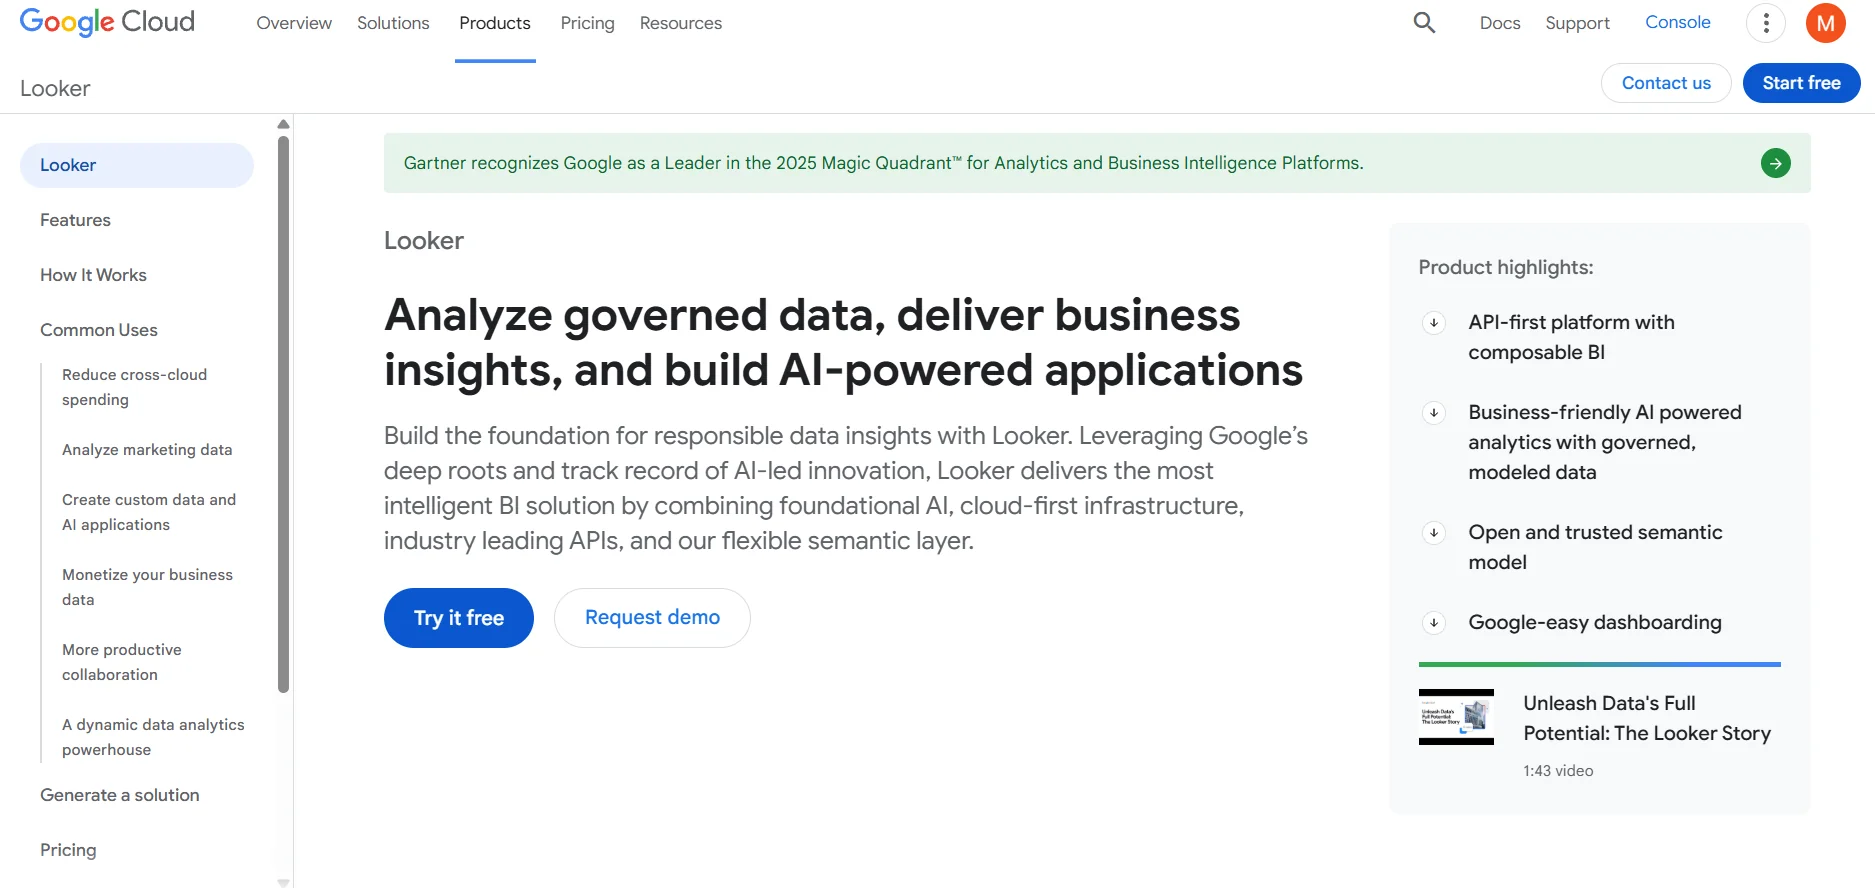Jump to Generate a solution in the sidebar
The width and height of the screenshot is (1875, 888).
tap(120, 795)
